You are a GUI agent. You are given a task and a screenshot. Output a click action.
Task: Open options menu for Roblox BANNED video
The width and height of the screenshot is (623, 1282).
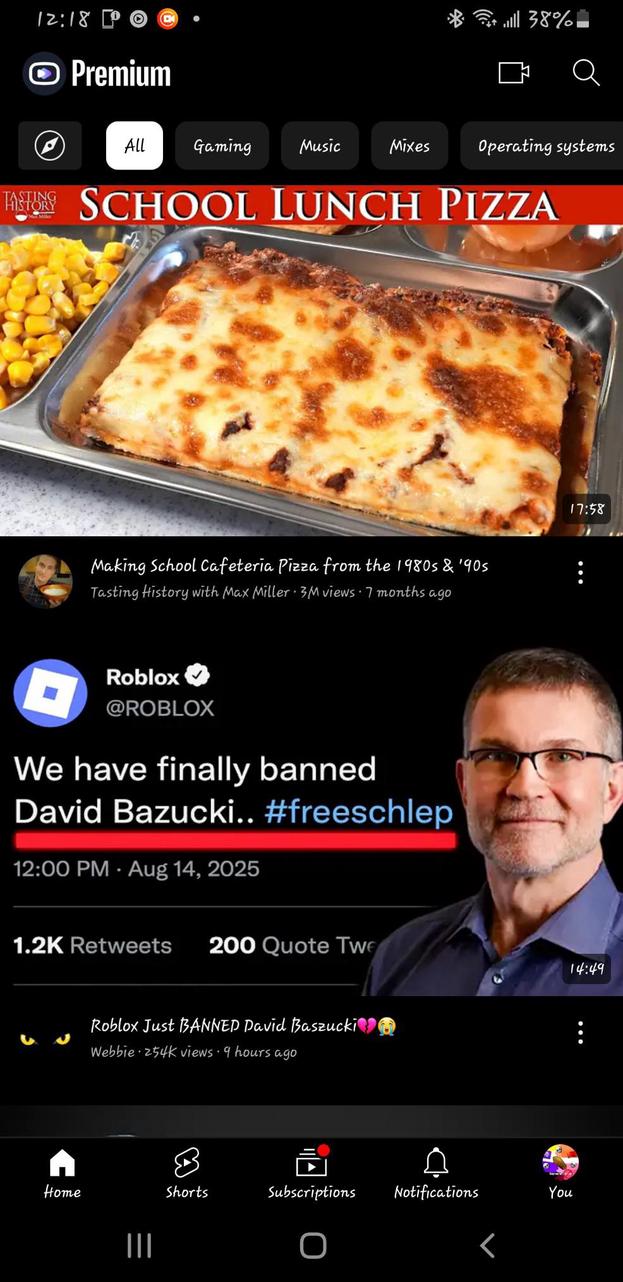point(580,1033)
